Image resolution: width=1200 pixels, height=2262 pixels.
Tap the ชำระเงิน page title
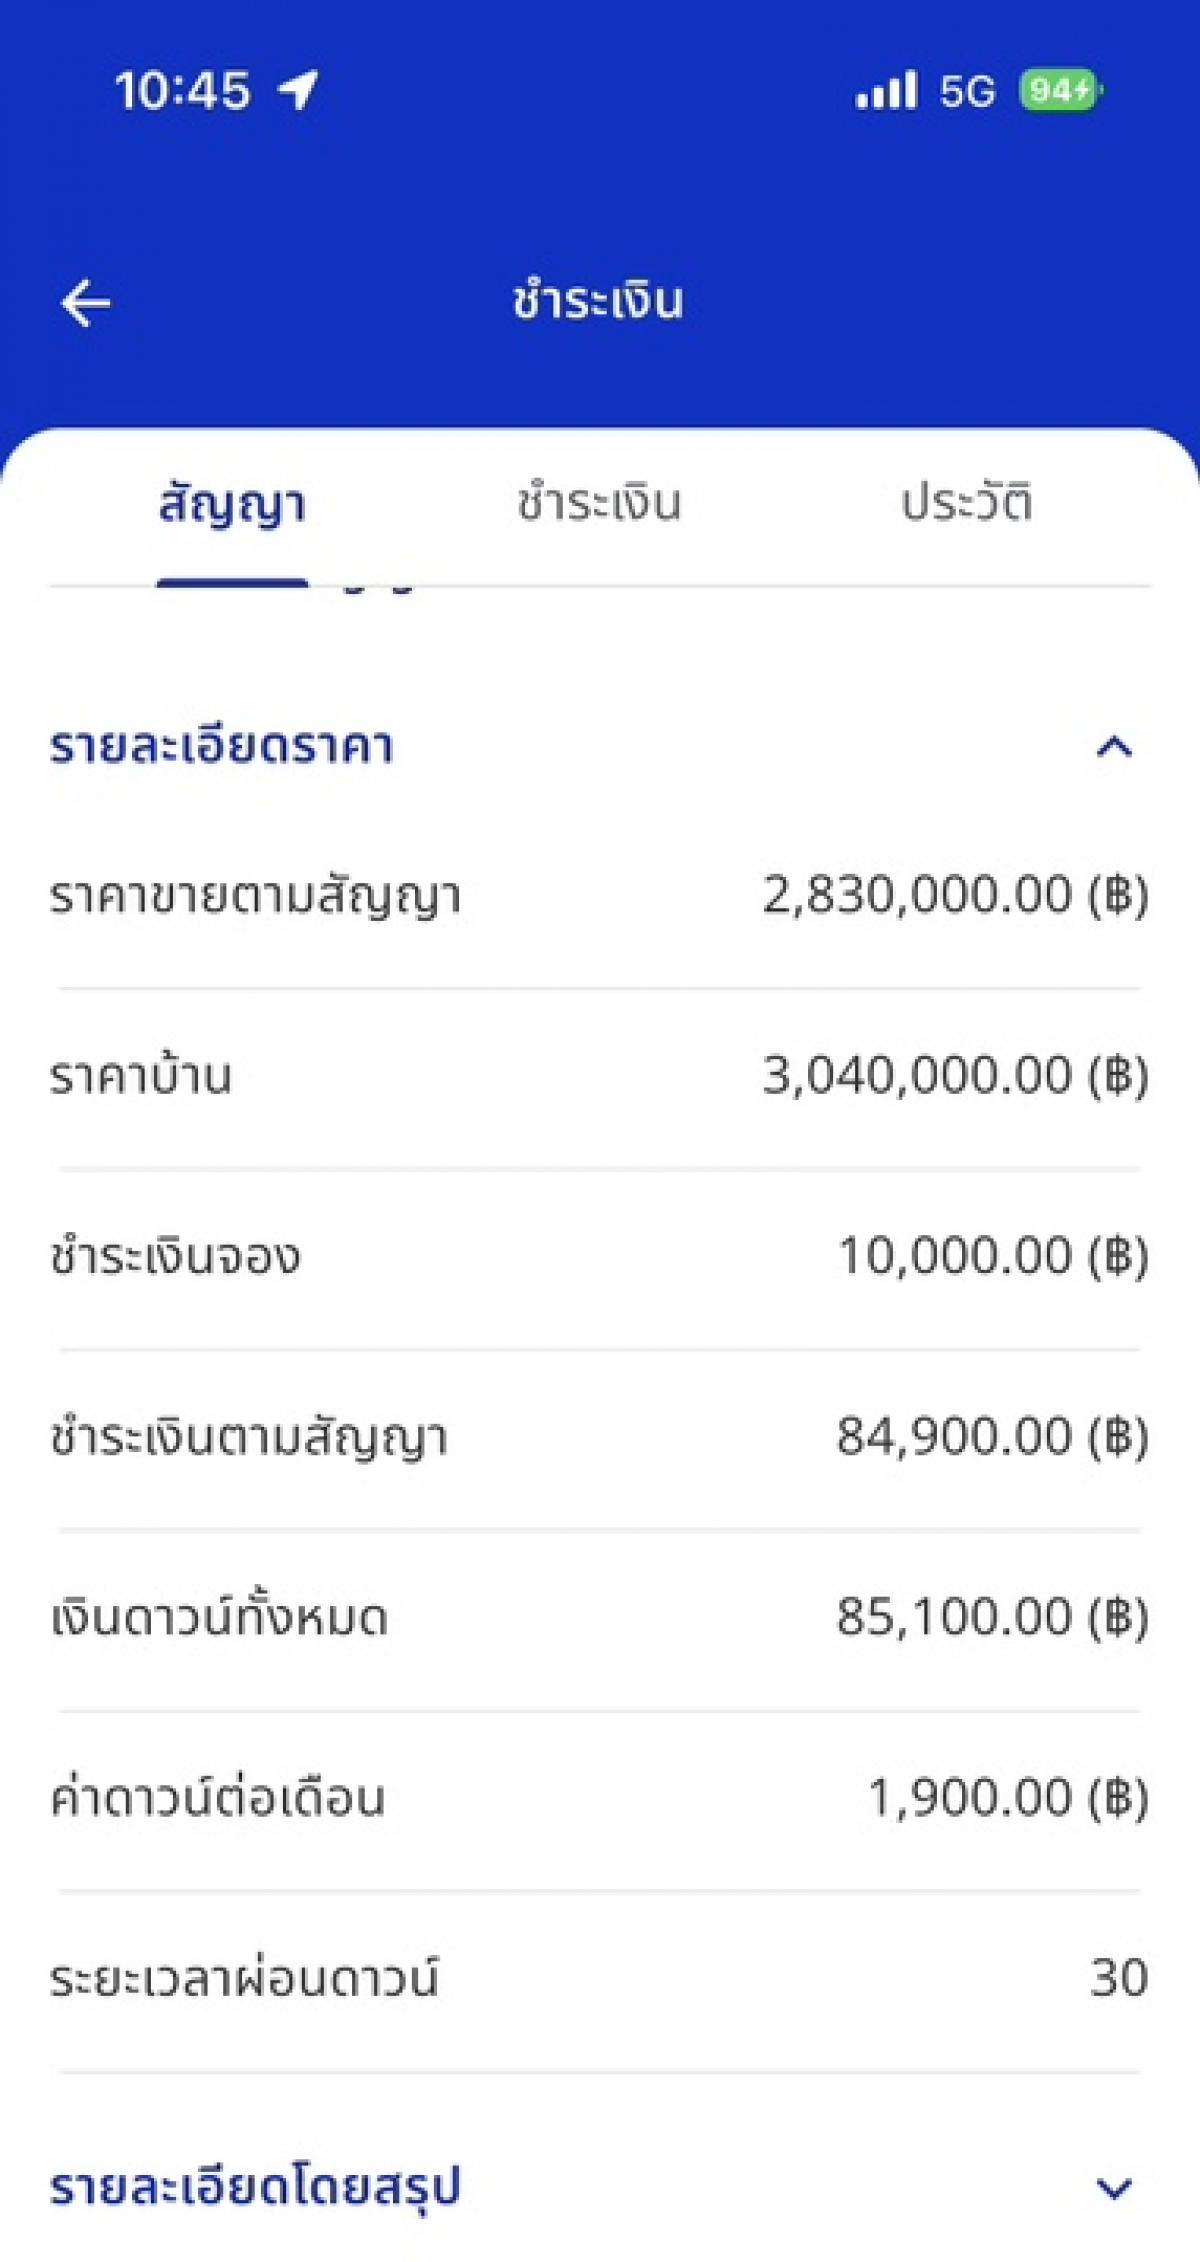[598, 301]
